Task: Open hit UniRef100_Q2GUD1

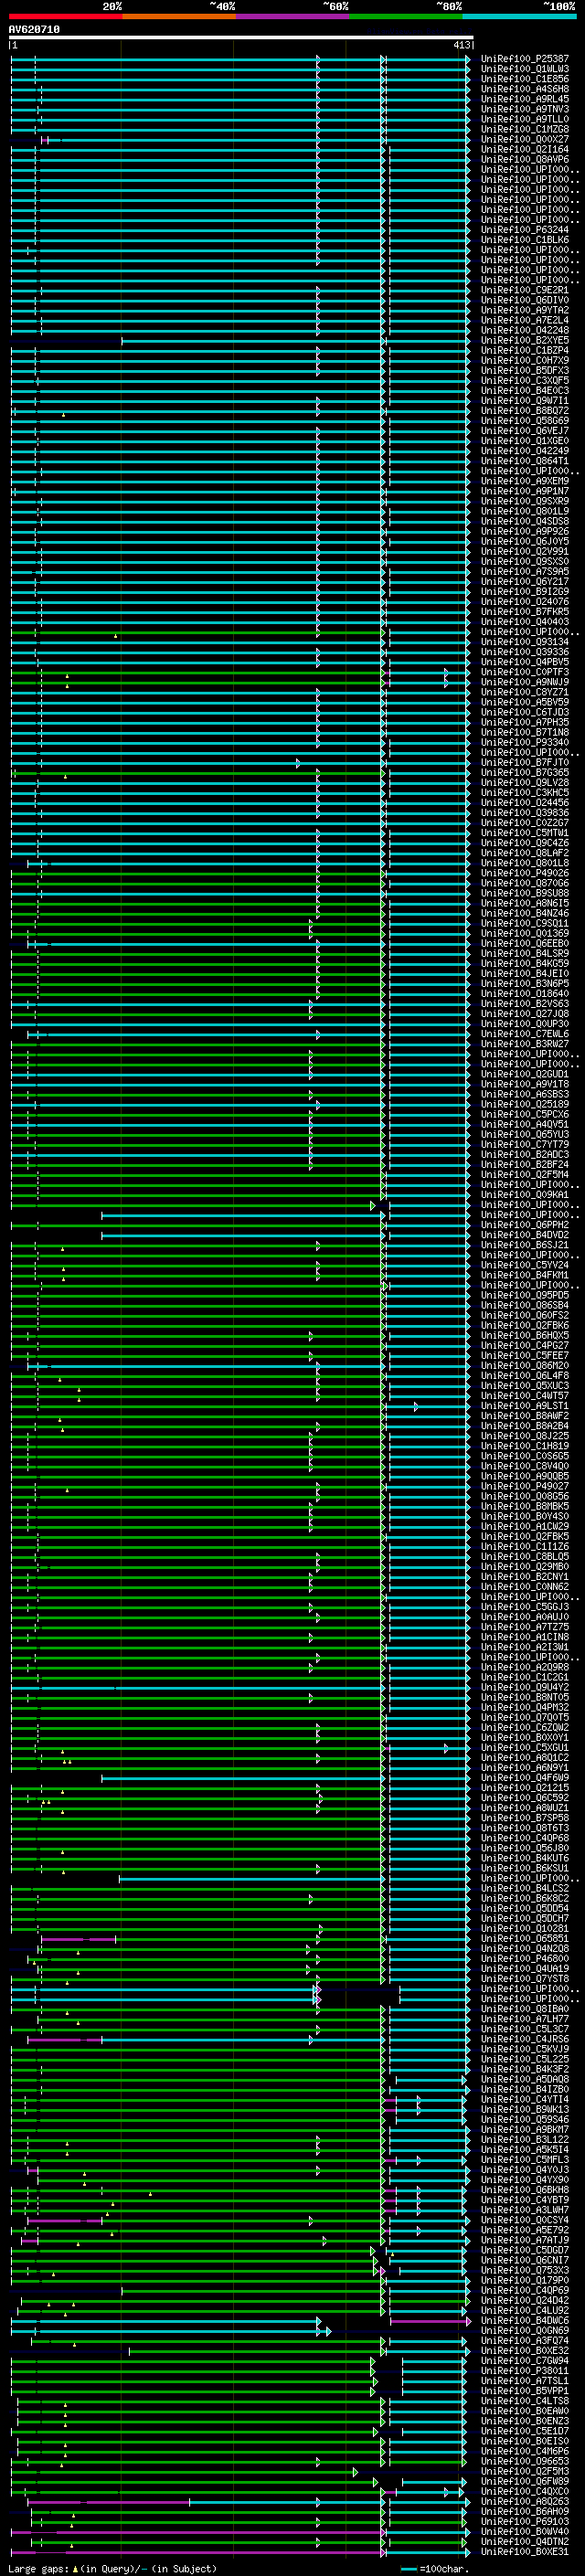Action: 525,1074
